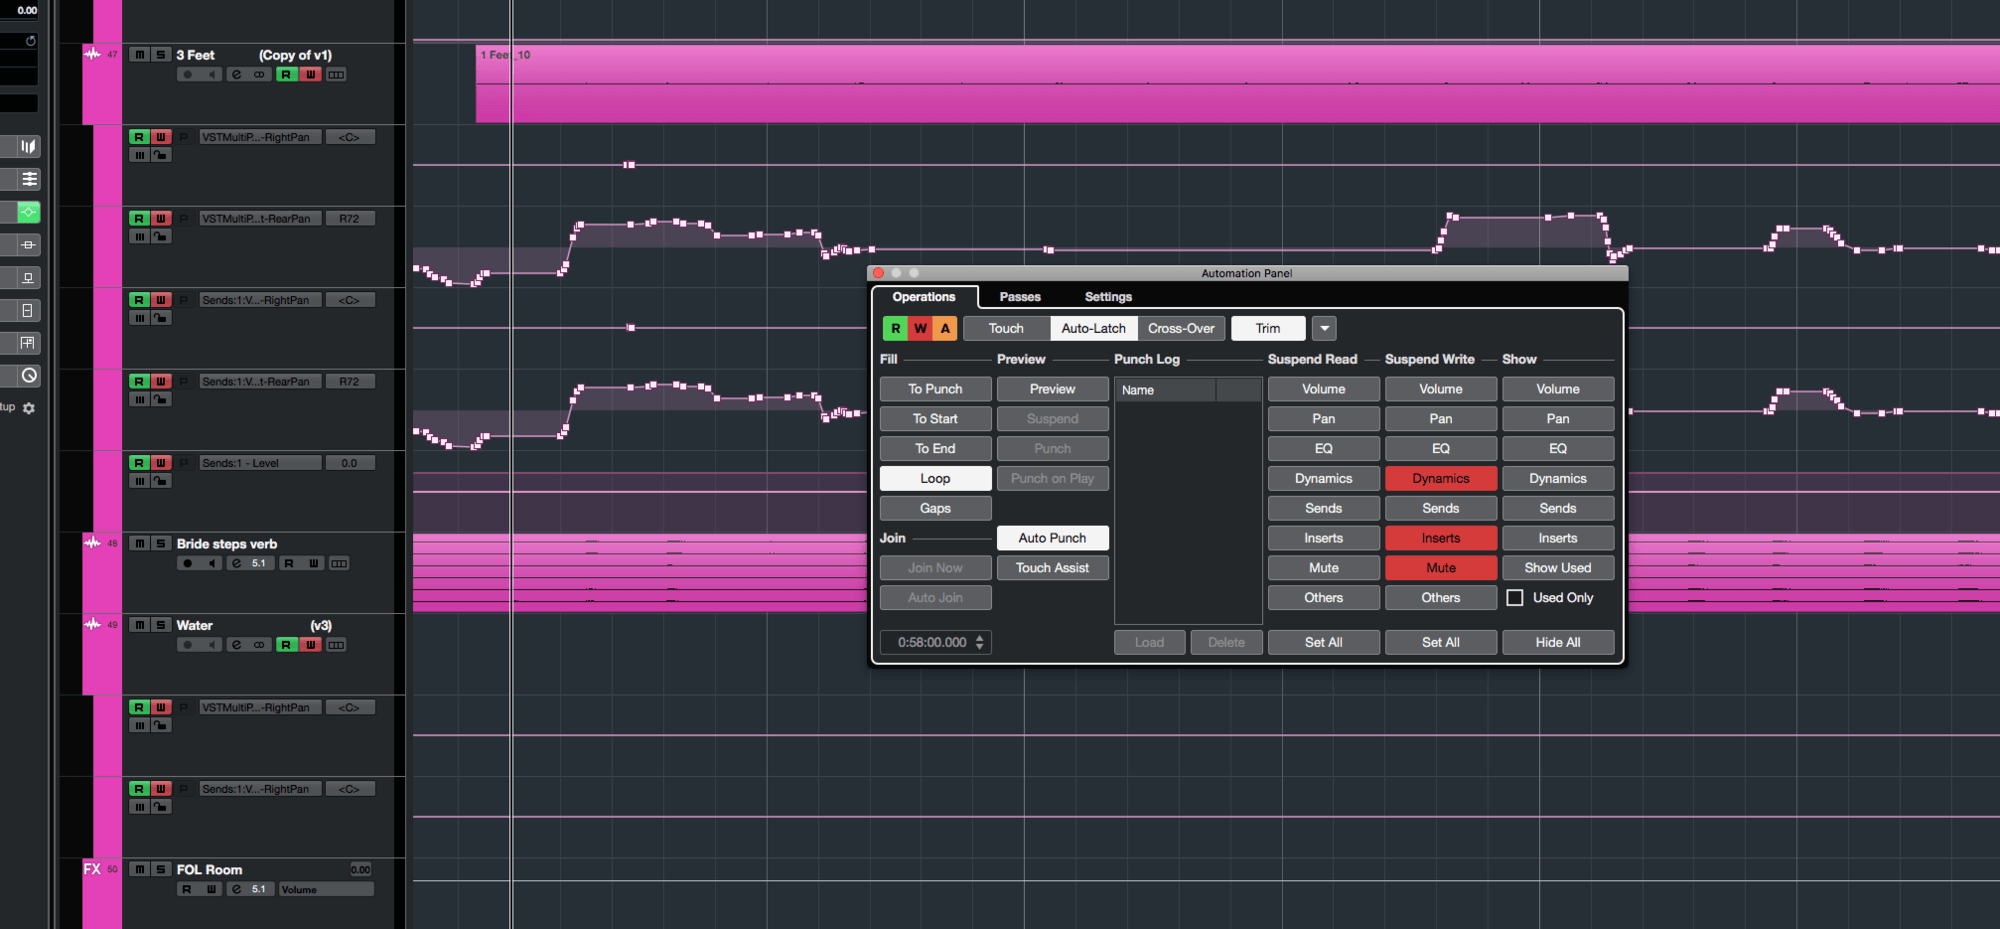Image resolution: width=2000 pixels, height=929 pixels.
Task: Toggle monitor speaker on Water track
Action: (211, 645)
